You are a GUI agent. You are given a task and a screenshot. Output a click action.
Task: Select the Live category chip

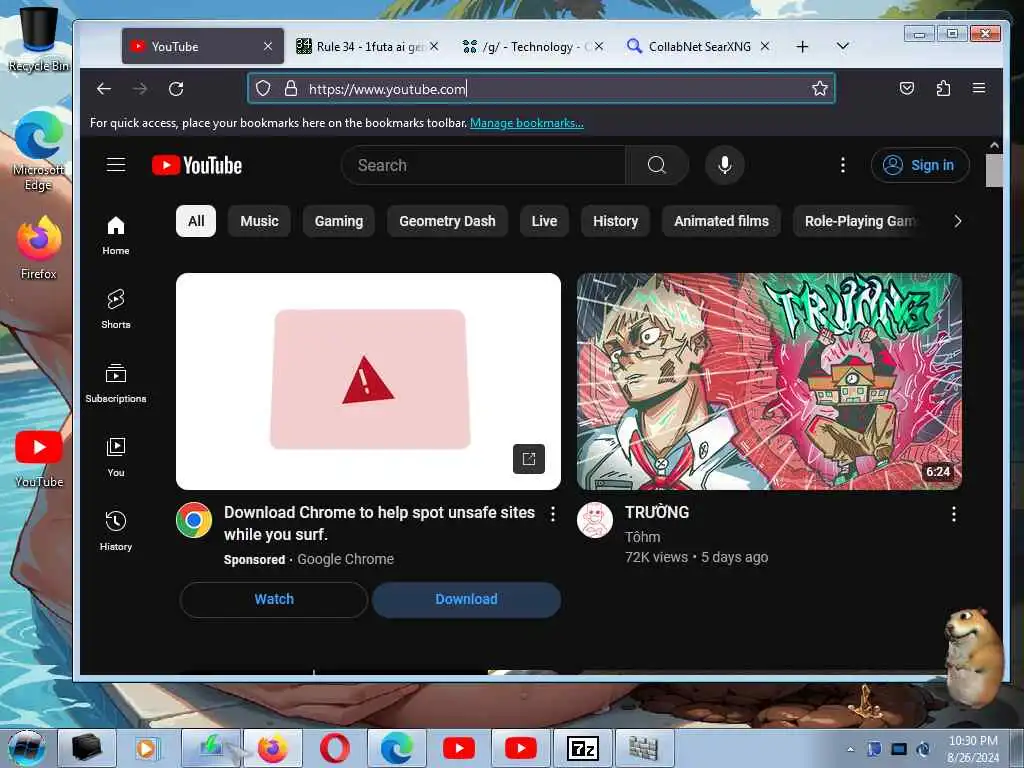(544, 221)
